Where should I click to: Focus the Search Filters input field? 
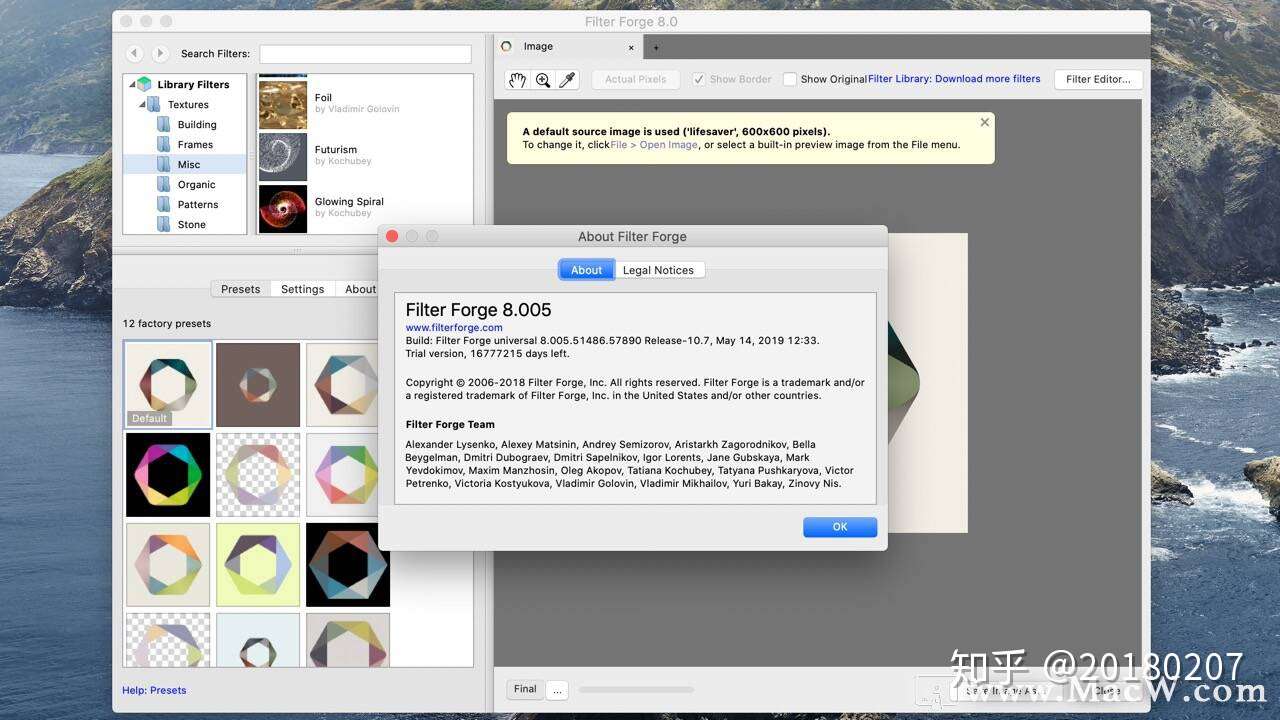click(x=365, y=54)
